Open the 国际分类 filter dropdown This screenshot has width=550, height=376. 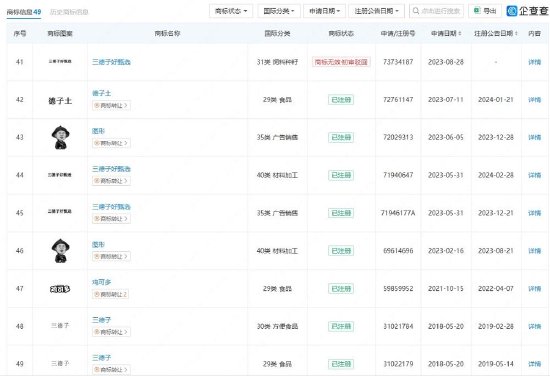click(x=279, y=11)
